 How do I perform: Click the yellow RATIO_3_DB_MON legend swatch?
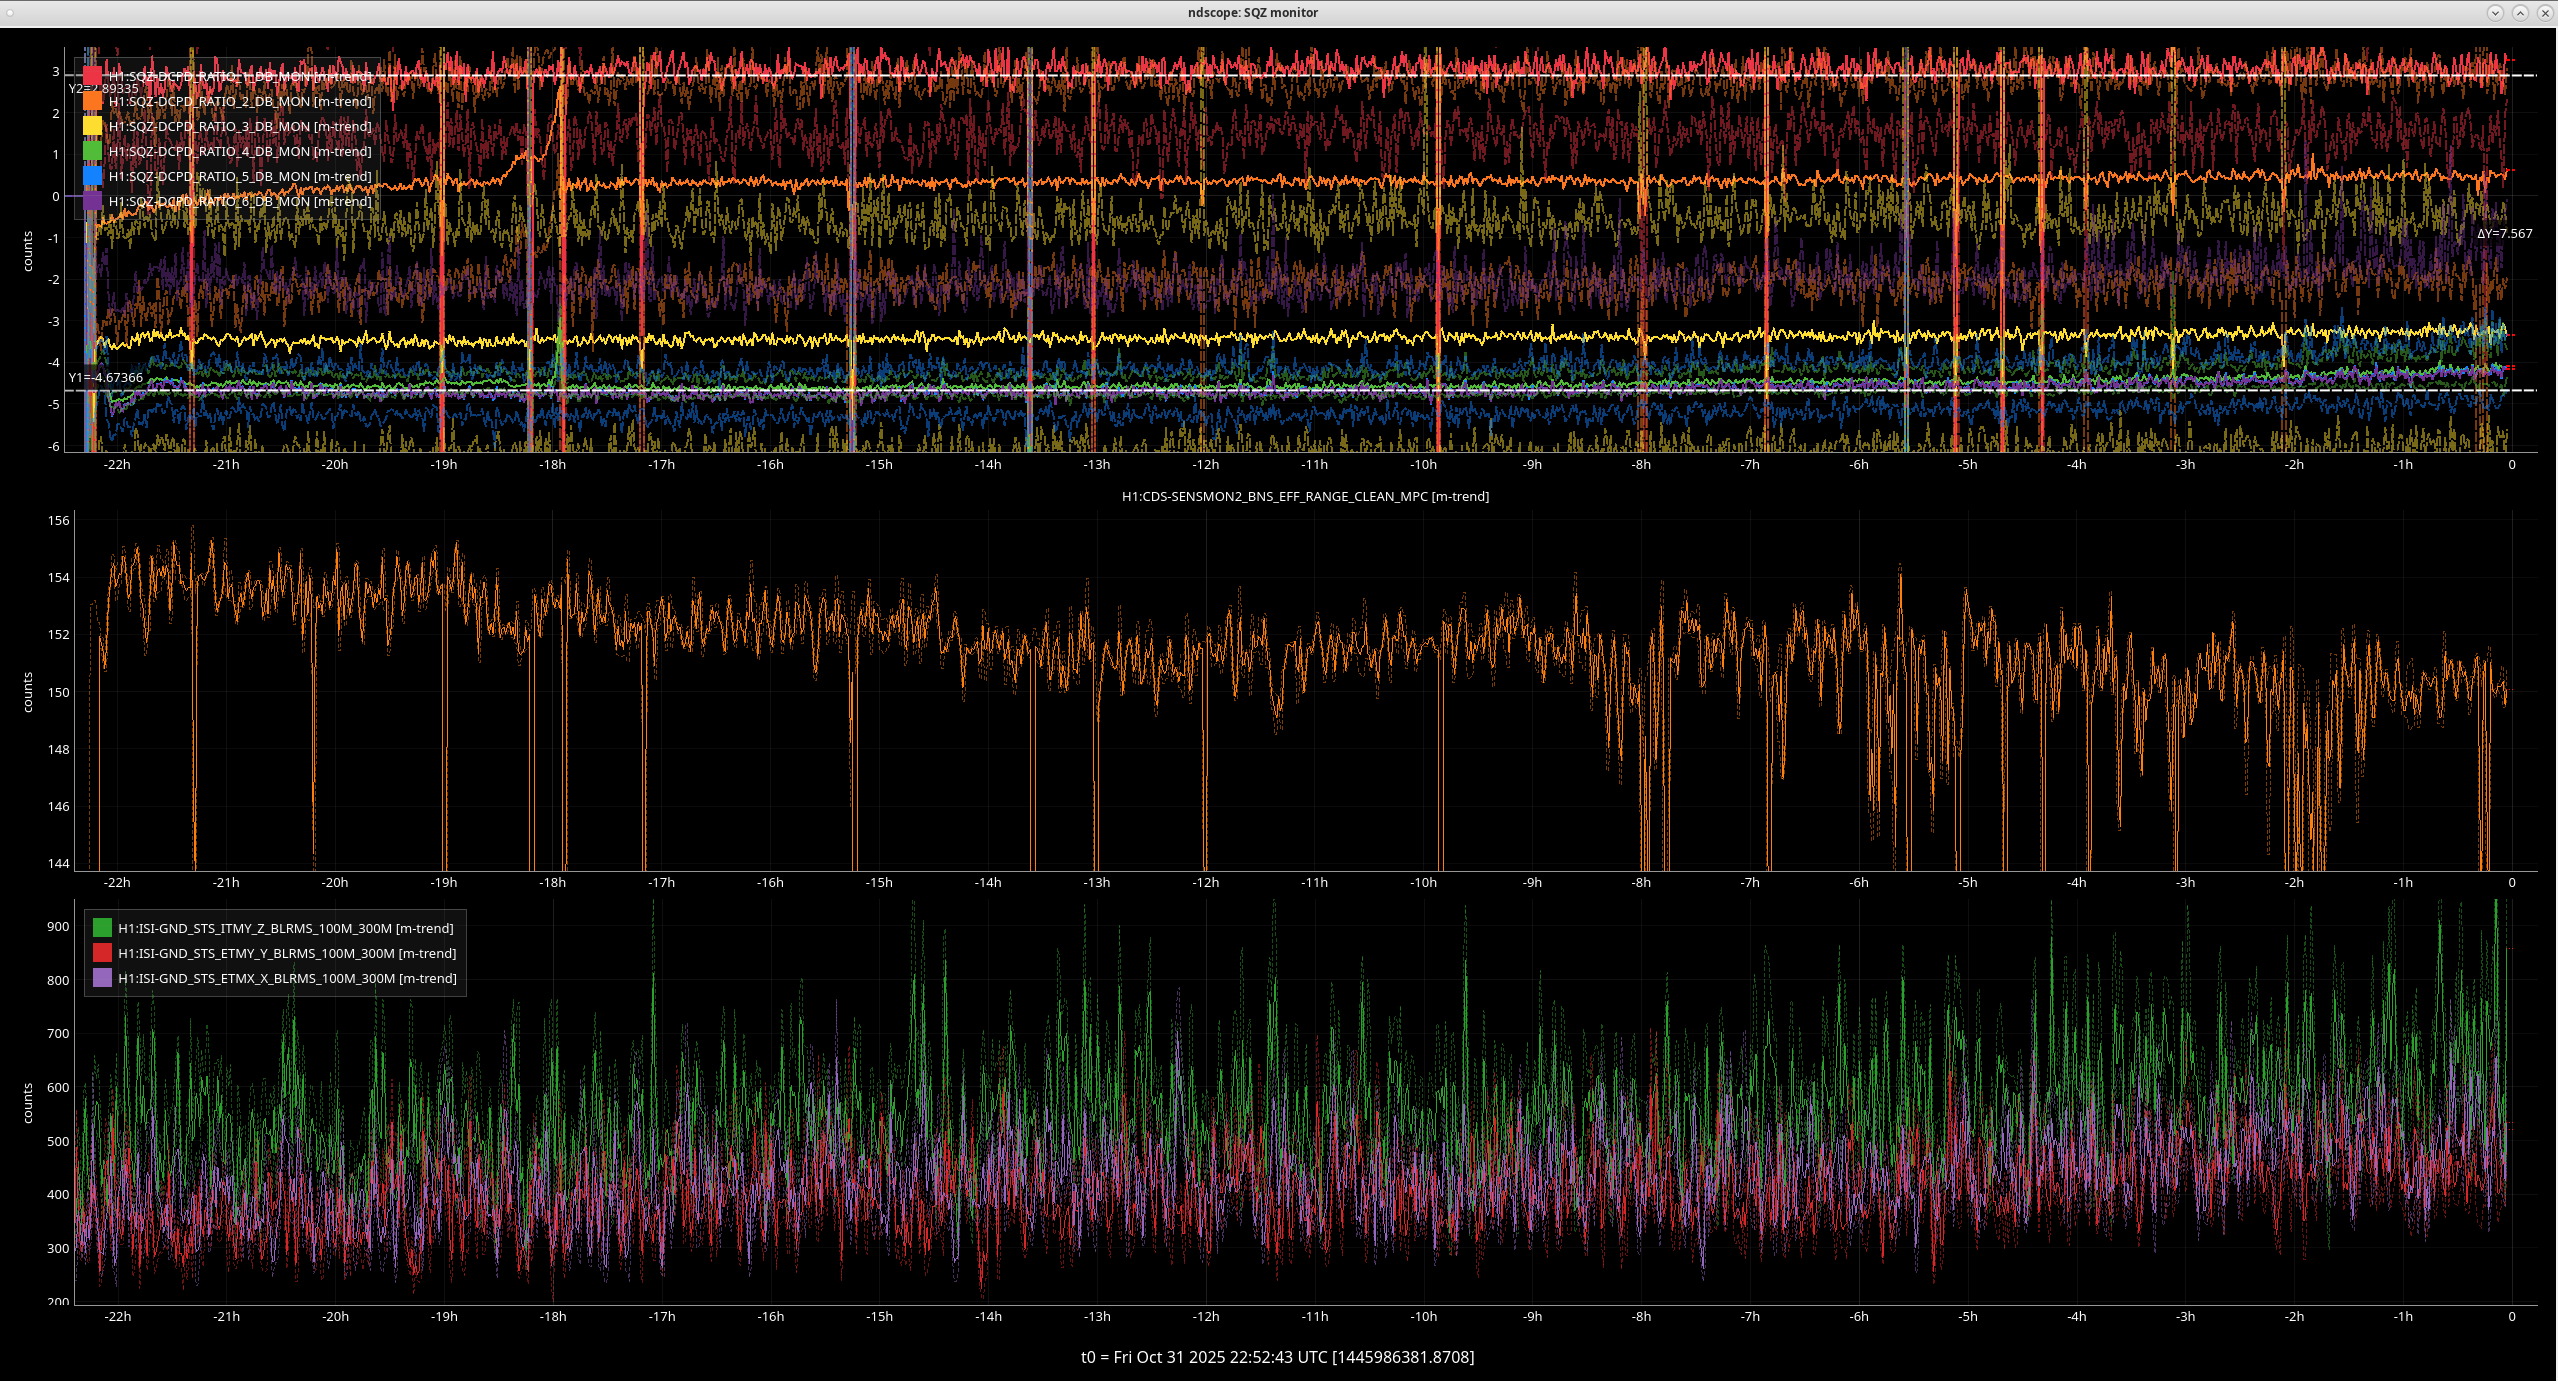(92, 126)
